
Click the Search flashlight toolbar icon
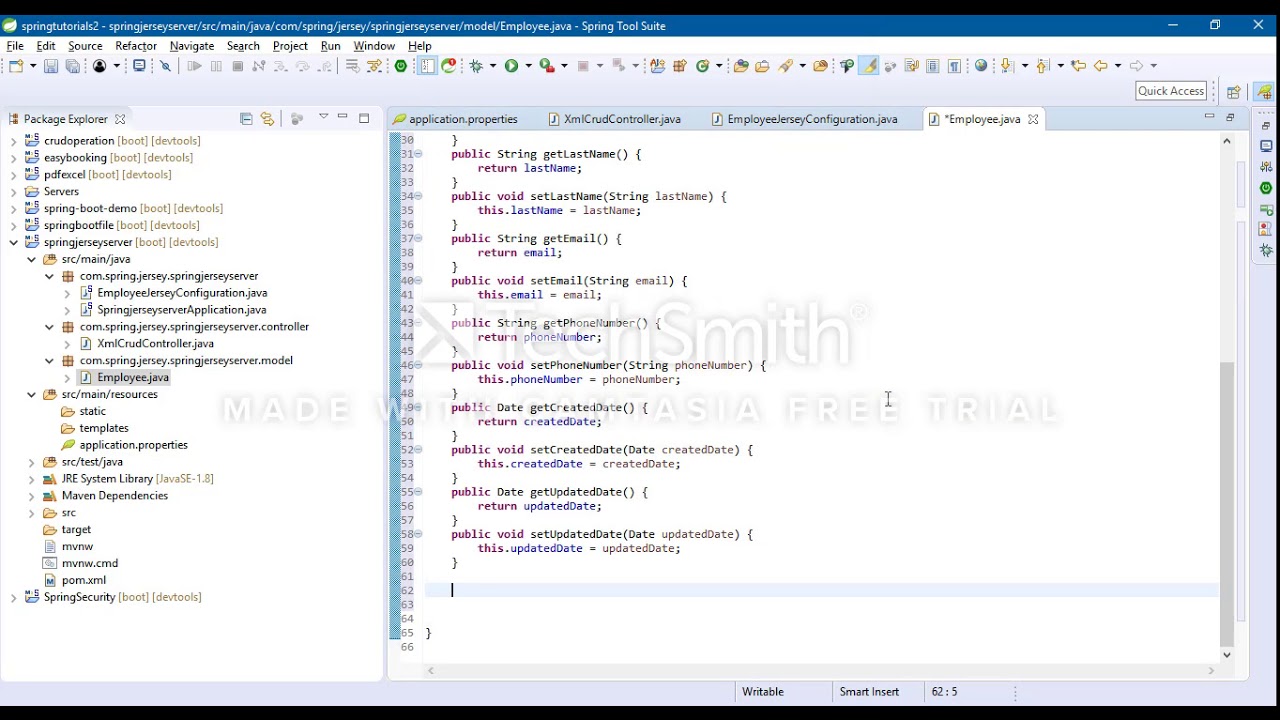[x=787, y=66]
